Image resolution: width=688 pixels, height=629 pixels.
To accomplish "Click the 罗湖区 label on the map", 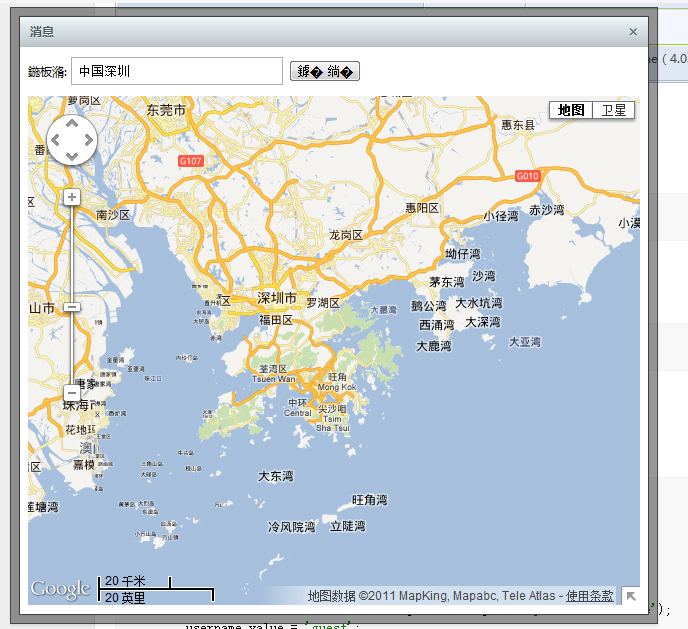I will tap(323, 303).
